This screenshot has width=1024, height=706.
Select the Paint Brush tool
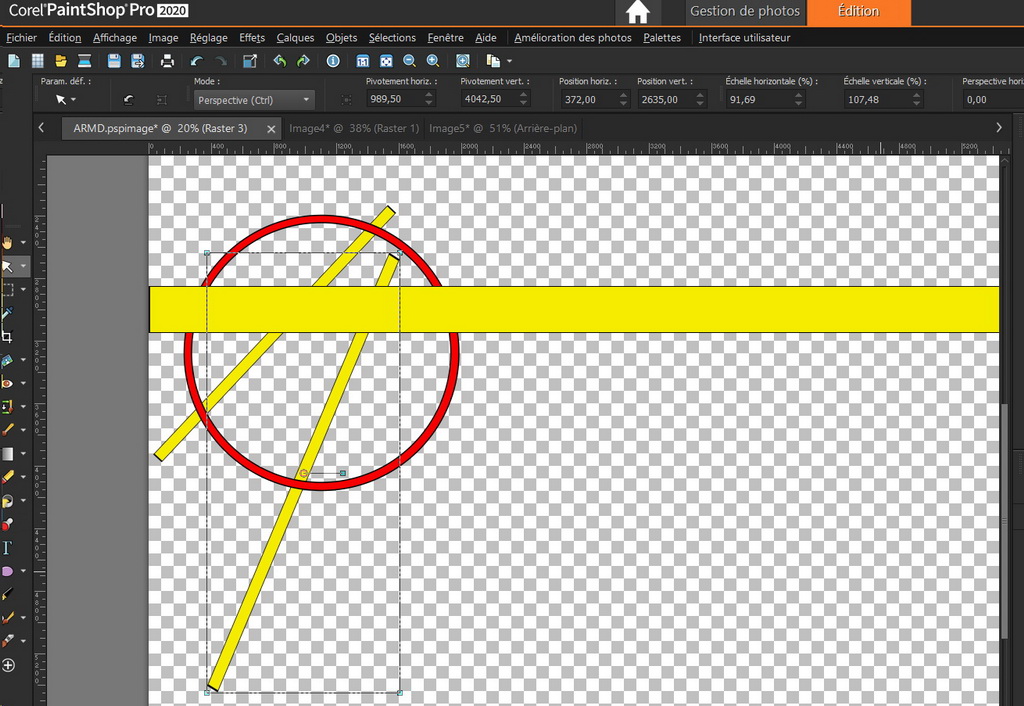(x=7, y=430)
